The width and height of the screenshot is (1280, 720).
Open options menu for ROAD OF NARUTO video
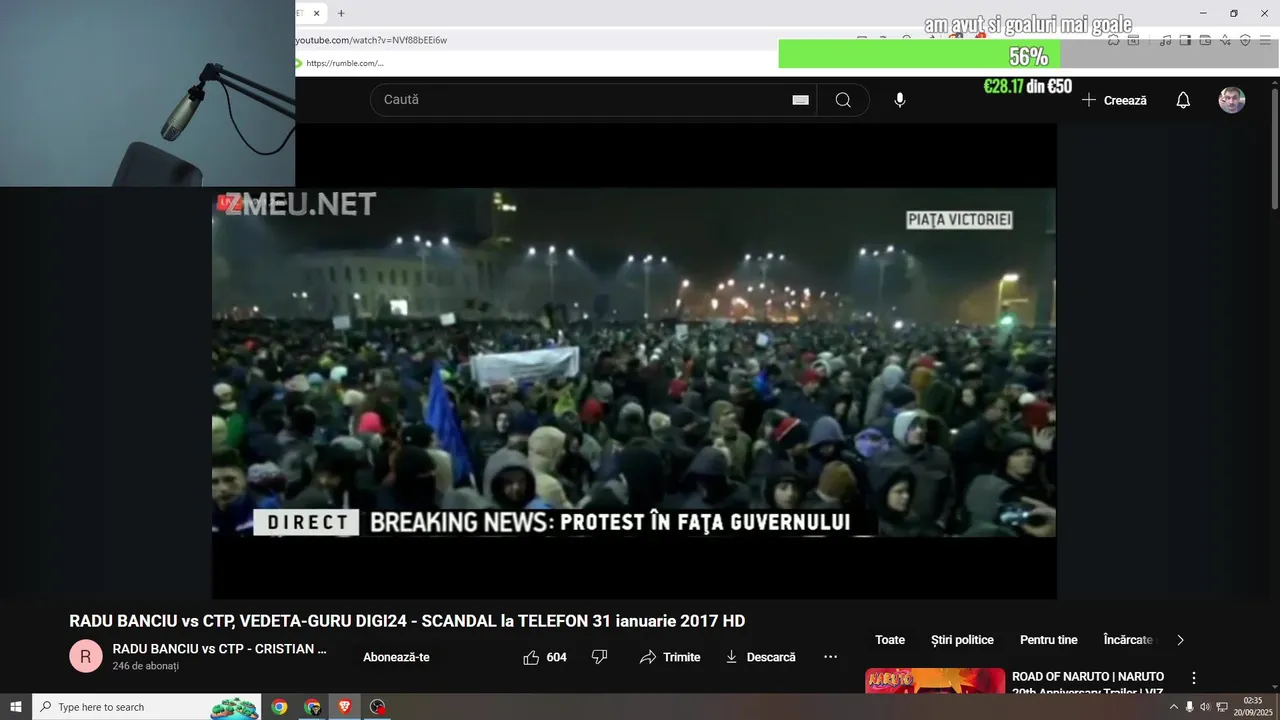(x=1193, y=678)
